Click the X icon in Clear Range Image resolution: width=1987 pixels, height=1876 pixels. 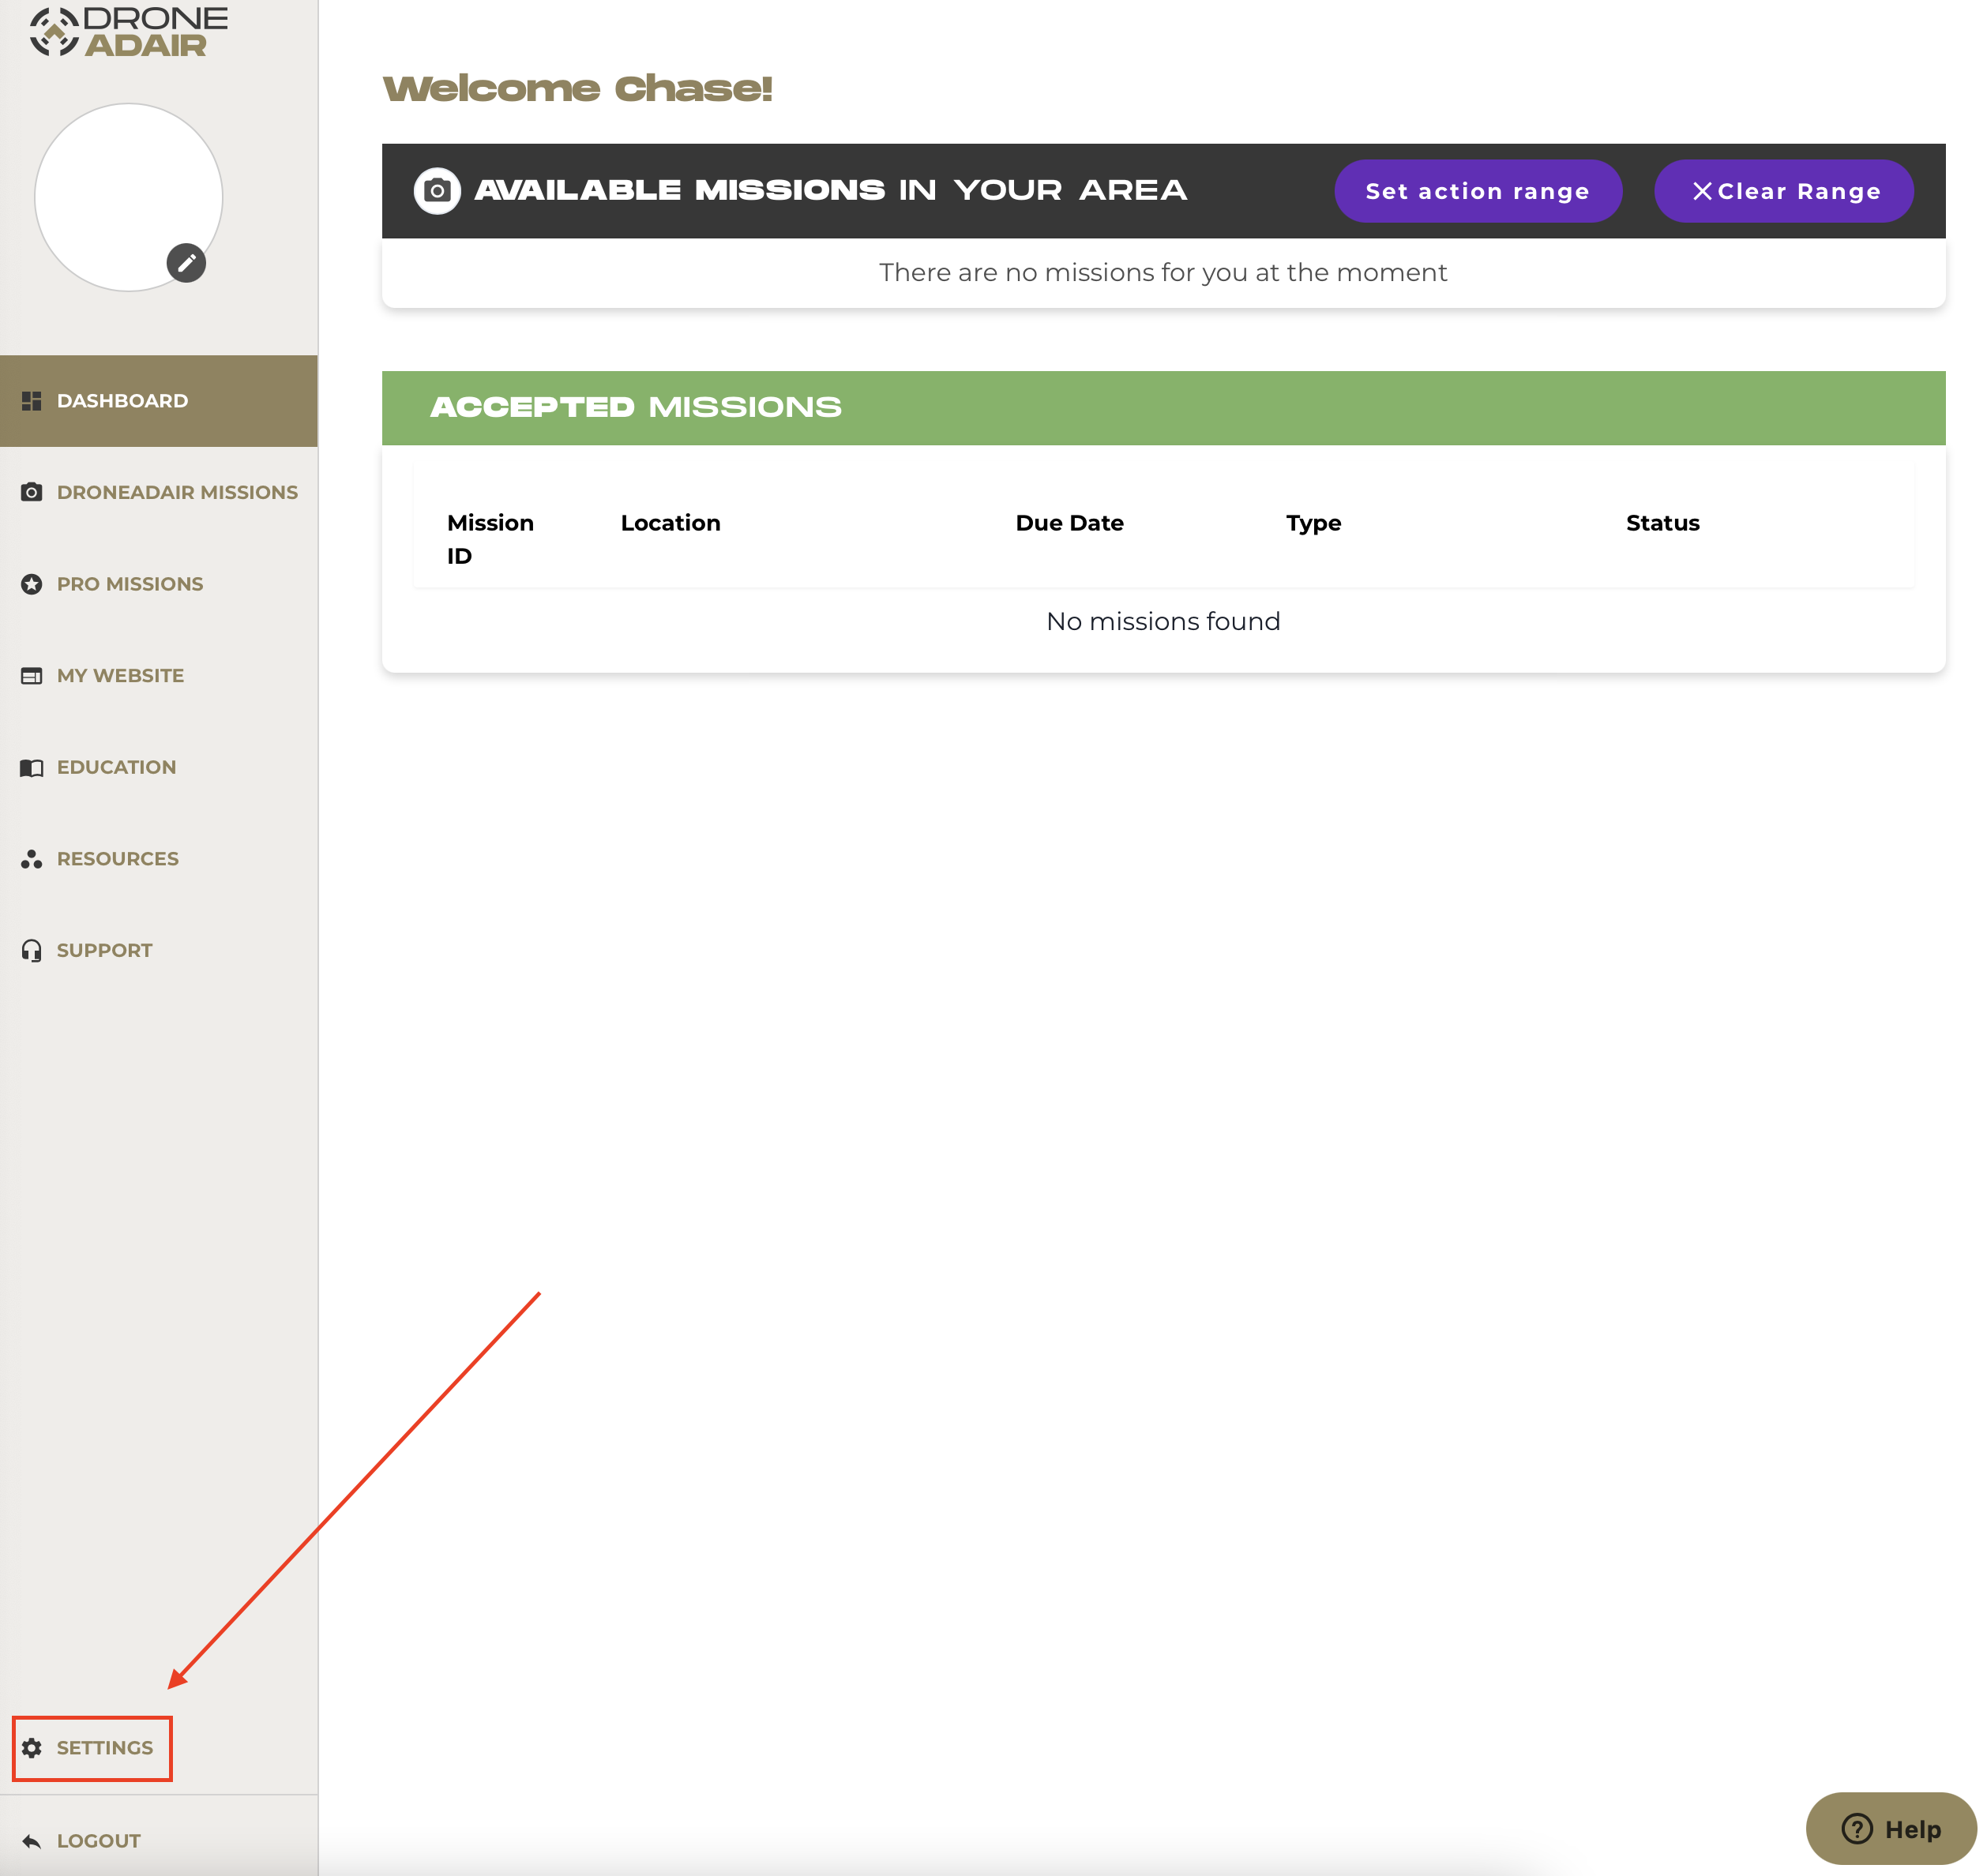(x=1702, y=191)
